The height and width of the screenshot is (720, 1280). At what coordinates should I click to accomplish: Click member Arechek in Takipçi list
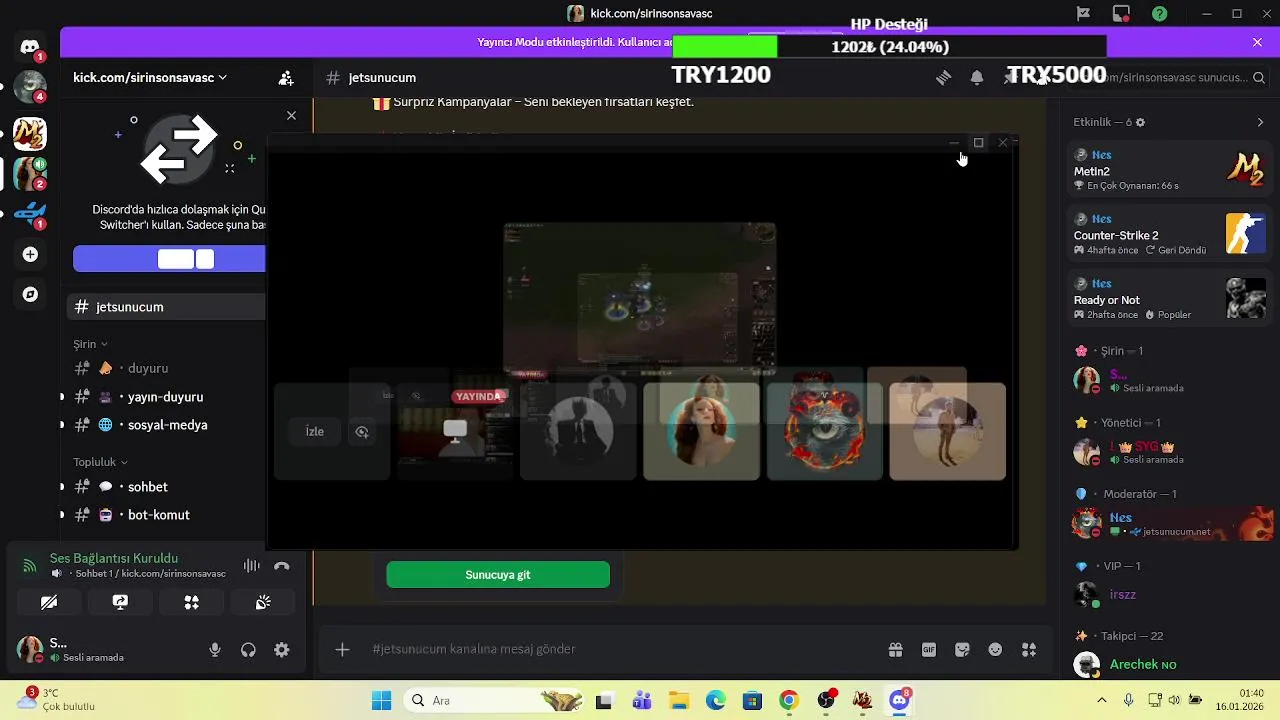tap(1169, 664)
